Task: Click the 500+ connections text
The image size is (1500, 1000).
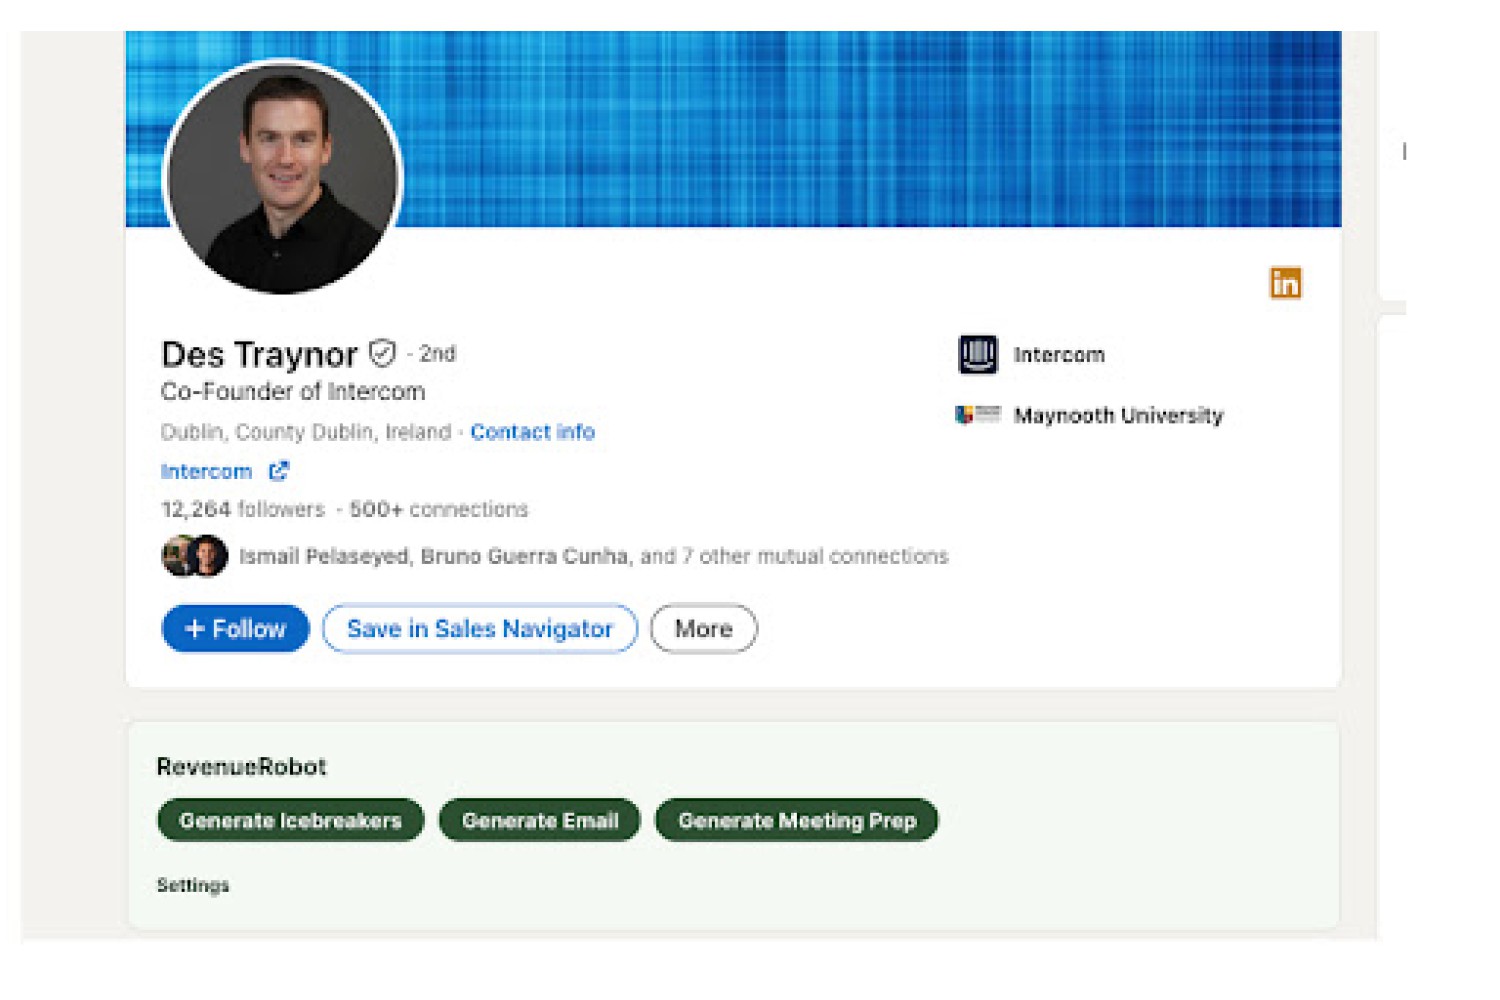Action: coord(438,509)
